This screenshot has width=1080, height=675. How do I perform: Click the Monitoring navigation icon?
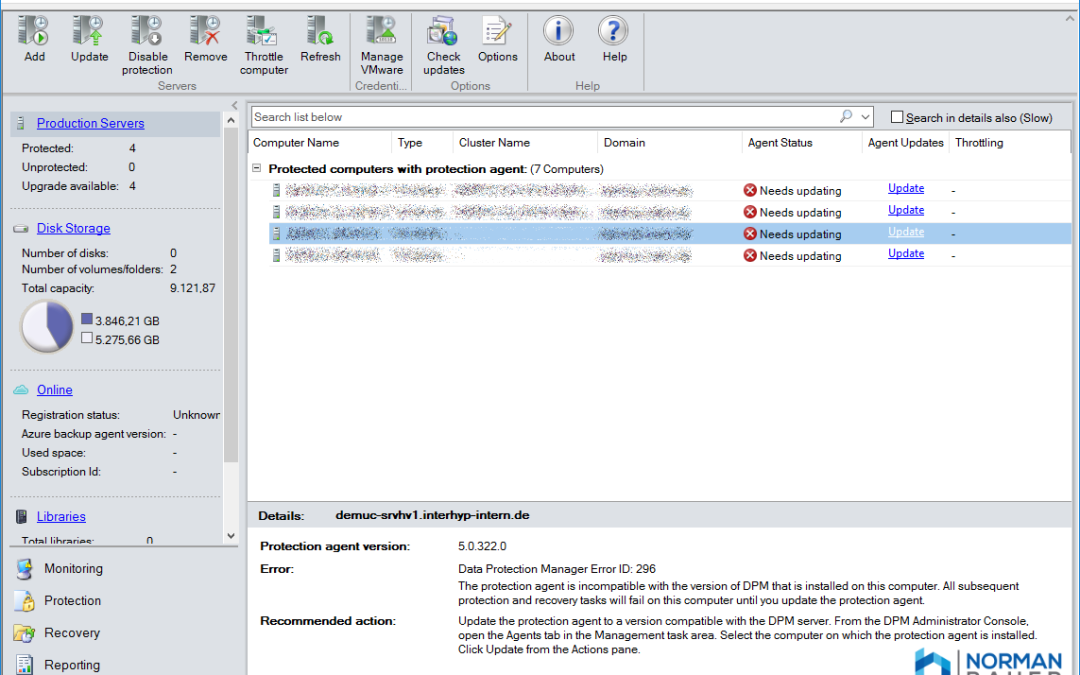coord(25,569)
